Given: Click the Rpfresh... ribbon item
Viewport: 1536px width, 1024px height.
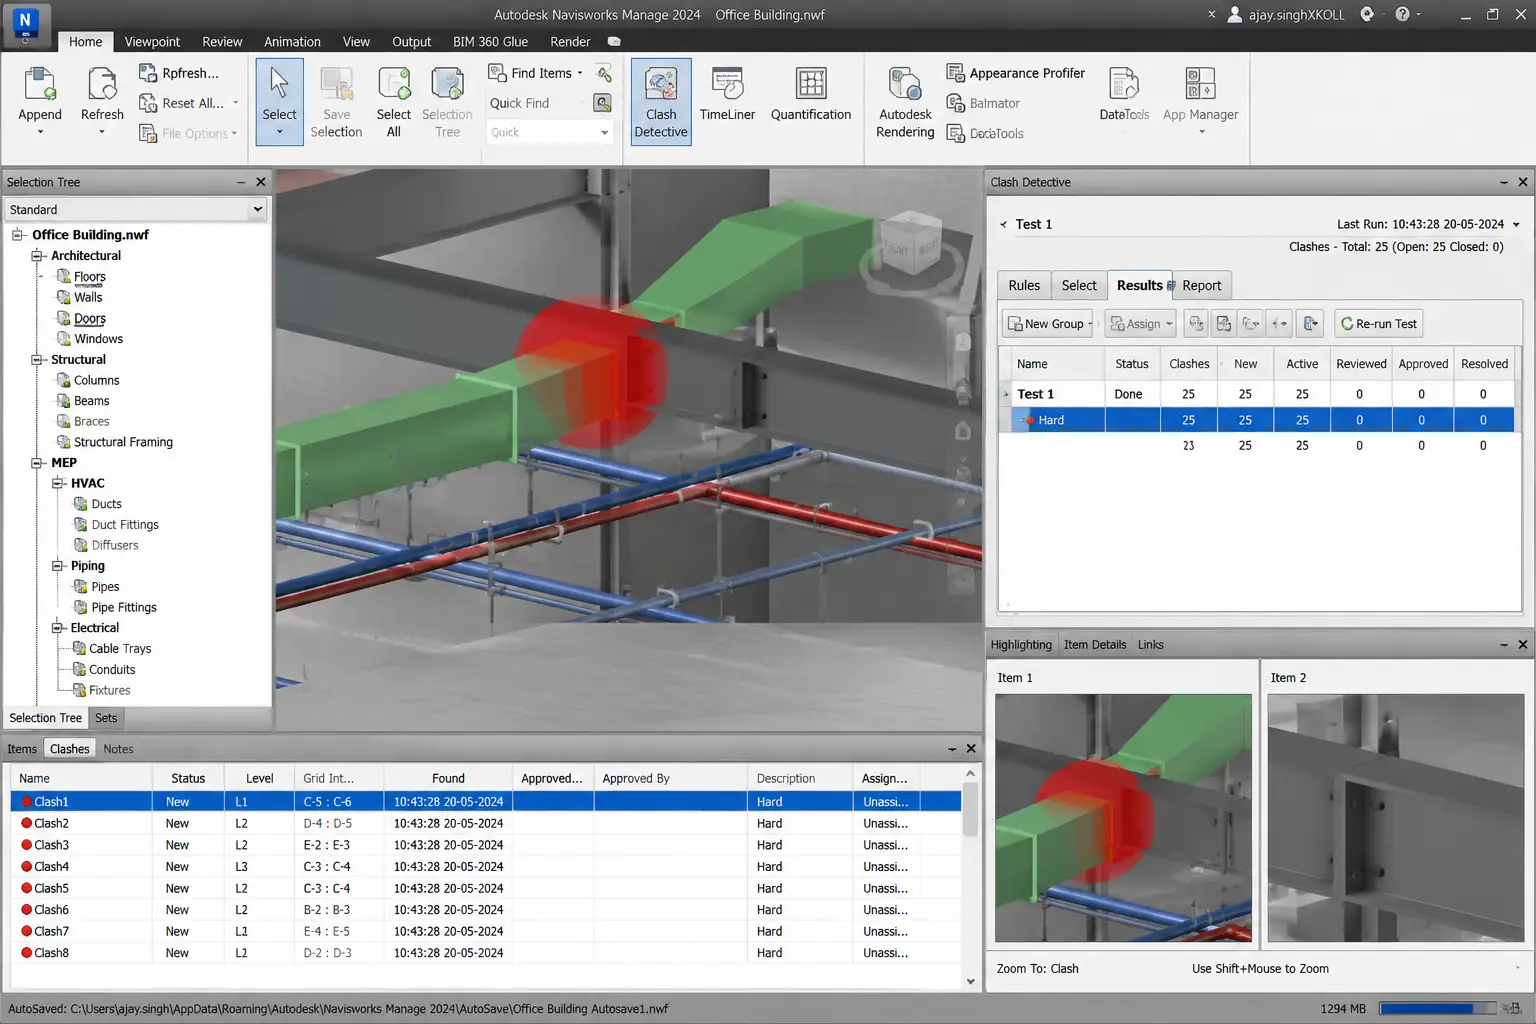Looking at the screenshot, I should point(179,73).
